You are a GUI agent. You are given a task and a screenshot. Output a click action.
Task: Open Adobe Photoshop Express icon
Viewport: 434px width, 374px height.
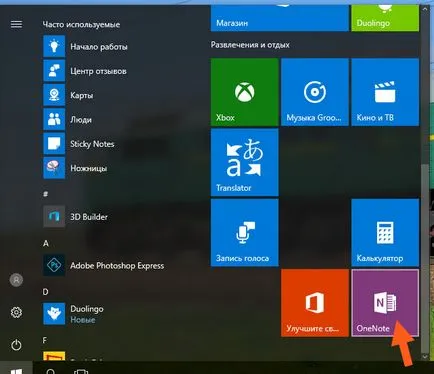click(x=54, y=265)
